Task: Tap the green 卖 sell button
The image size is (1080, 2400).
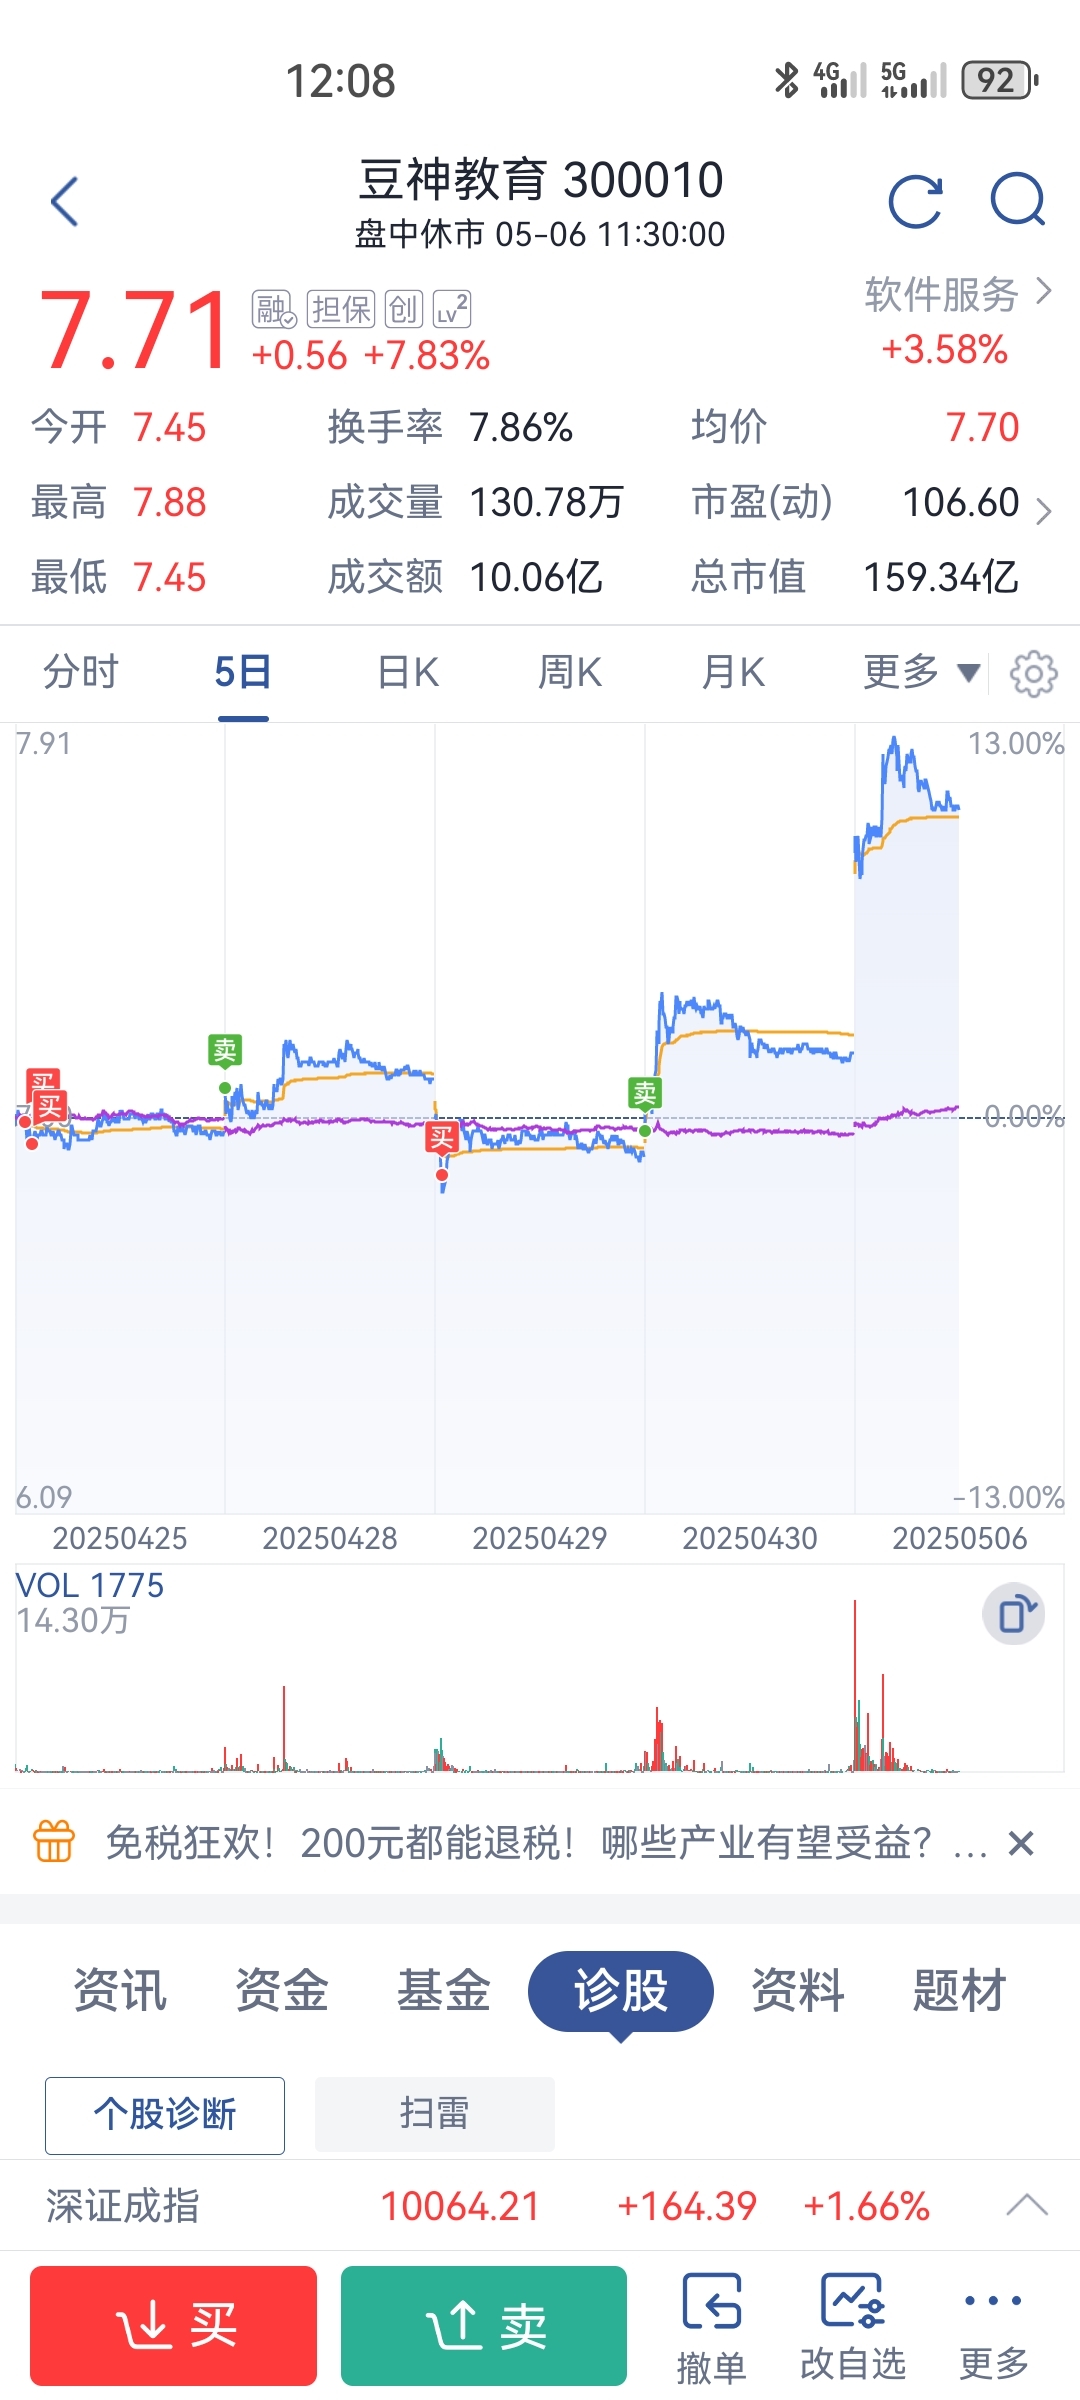Action: (x=484, y=2326)
